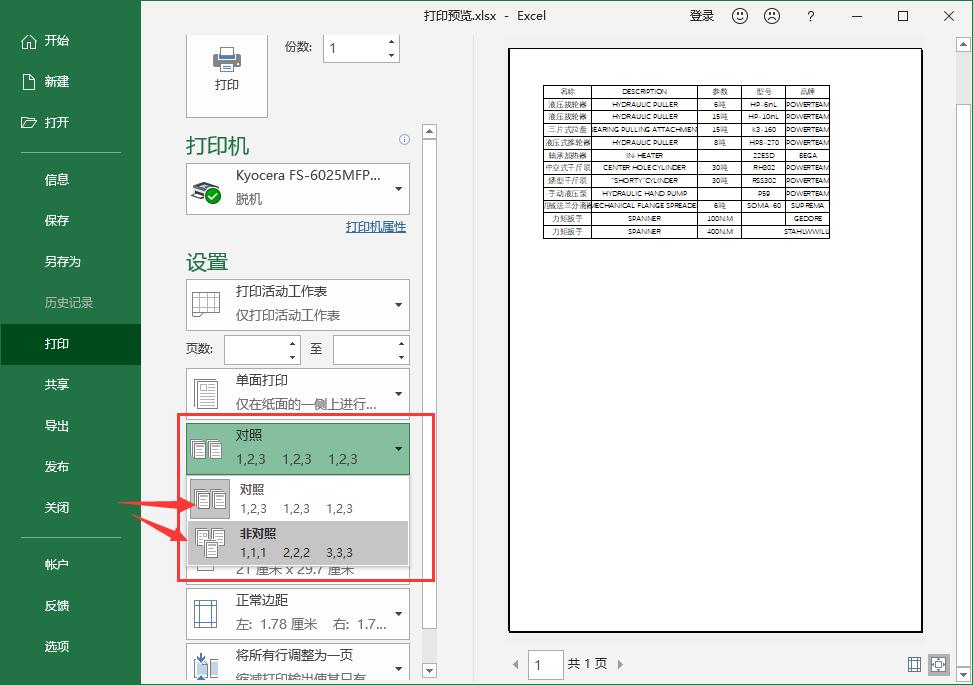Click the 份数 copies input field
The height and width of the screenshot is (685, 973).
click(353, 48)
